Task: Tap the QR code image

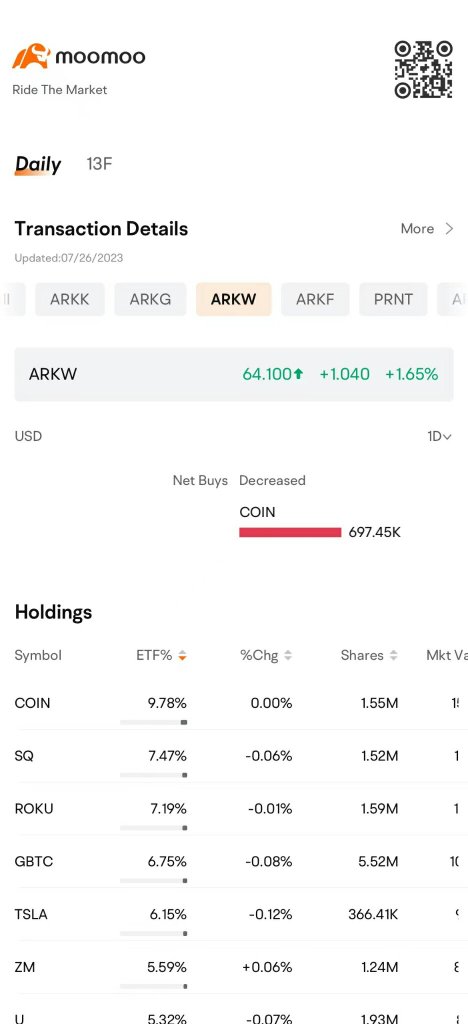Action: [x=424, y=70]
